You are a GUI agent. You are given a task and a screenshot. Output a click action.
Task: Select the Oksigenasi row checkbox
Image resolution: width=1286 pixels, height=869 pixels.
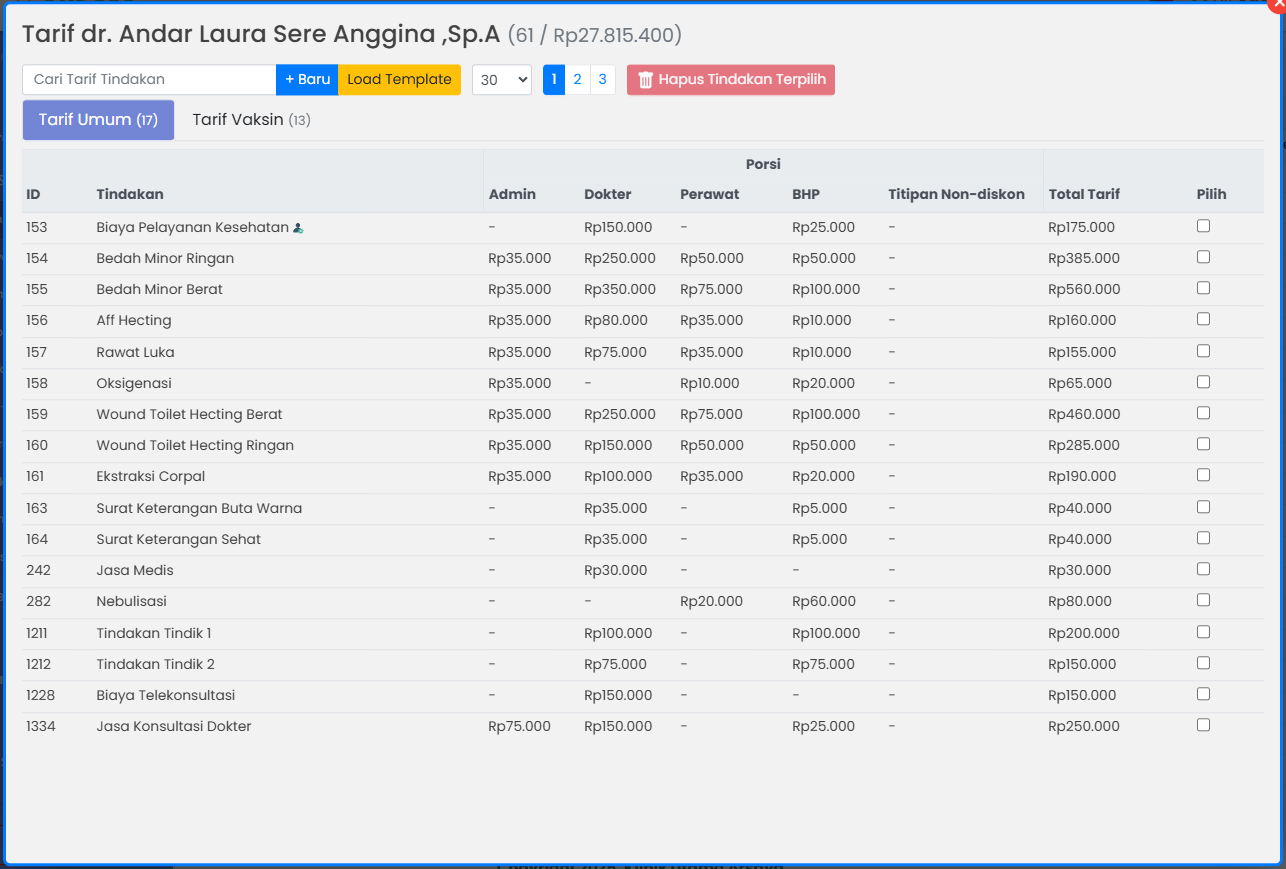coord(1203,382)
